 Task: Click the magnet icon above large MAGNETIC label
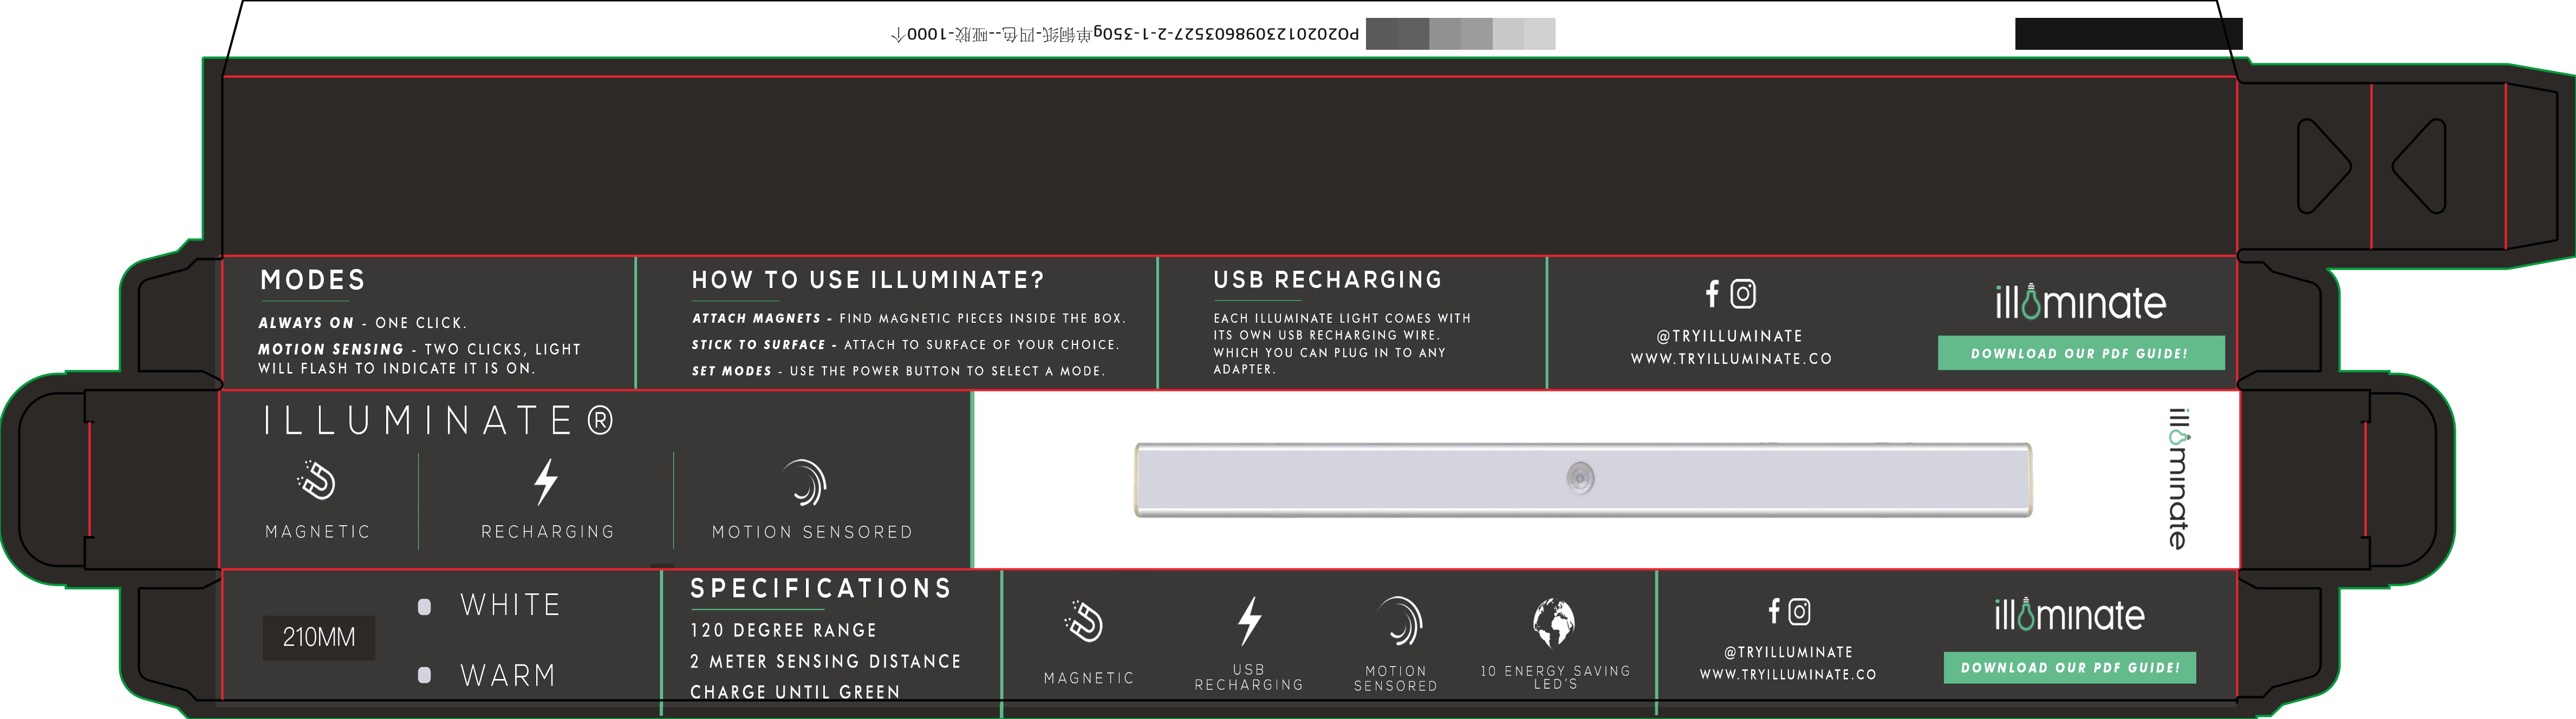317,481
